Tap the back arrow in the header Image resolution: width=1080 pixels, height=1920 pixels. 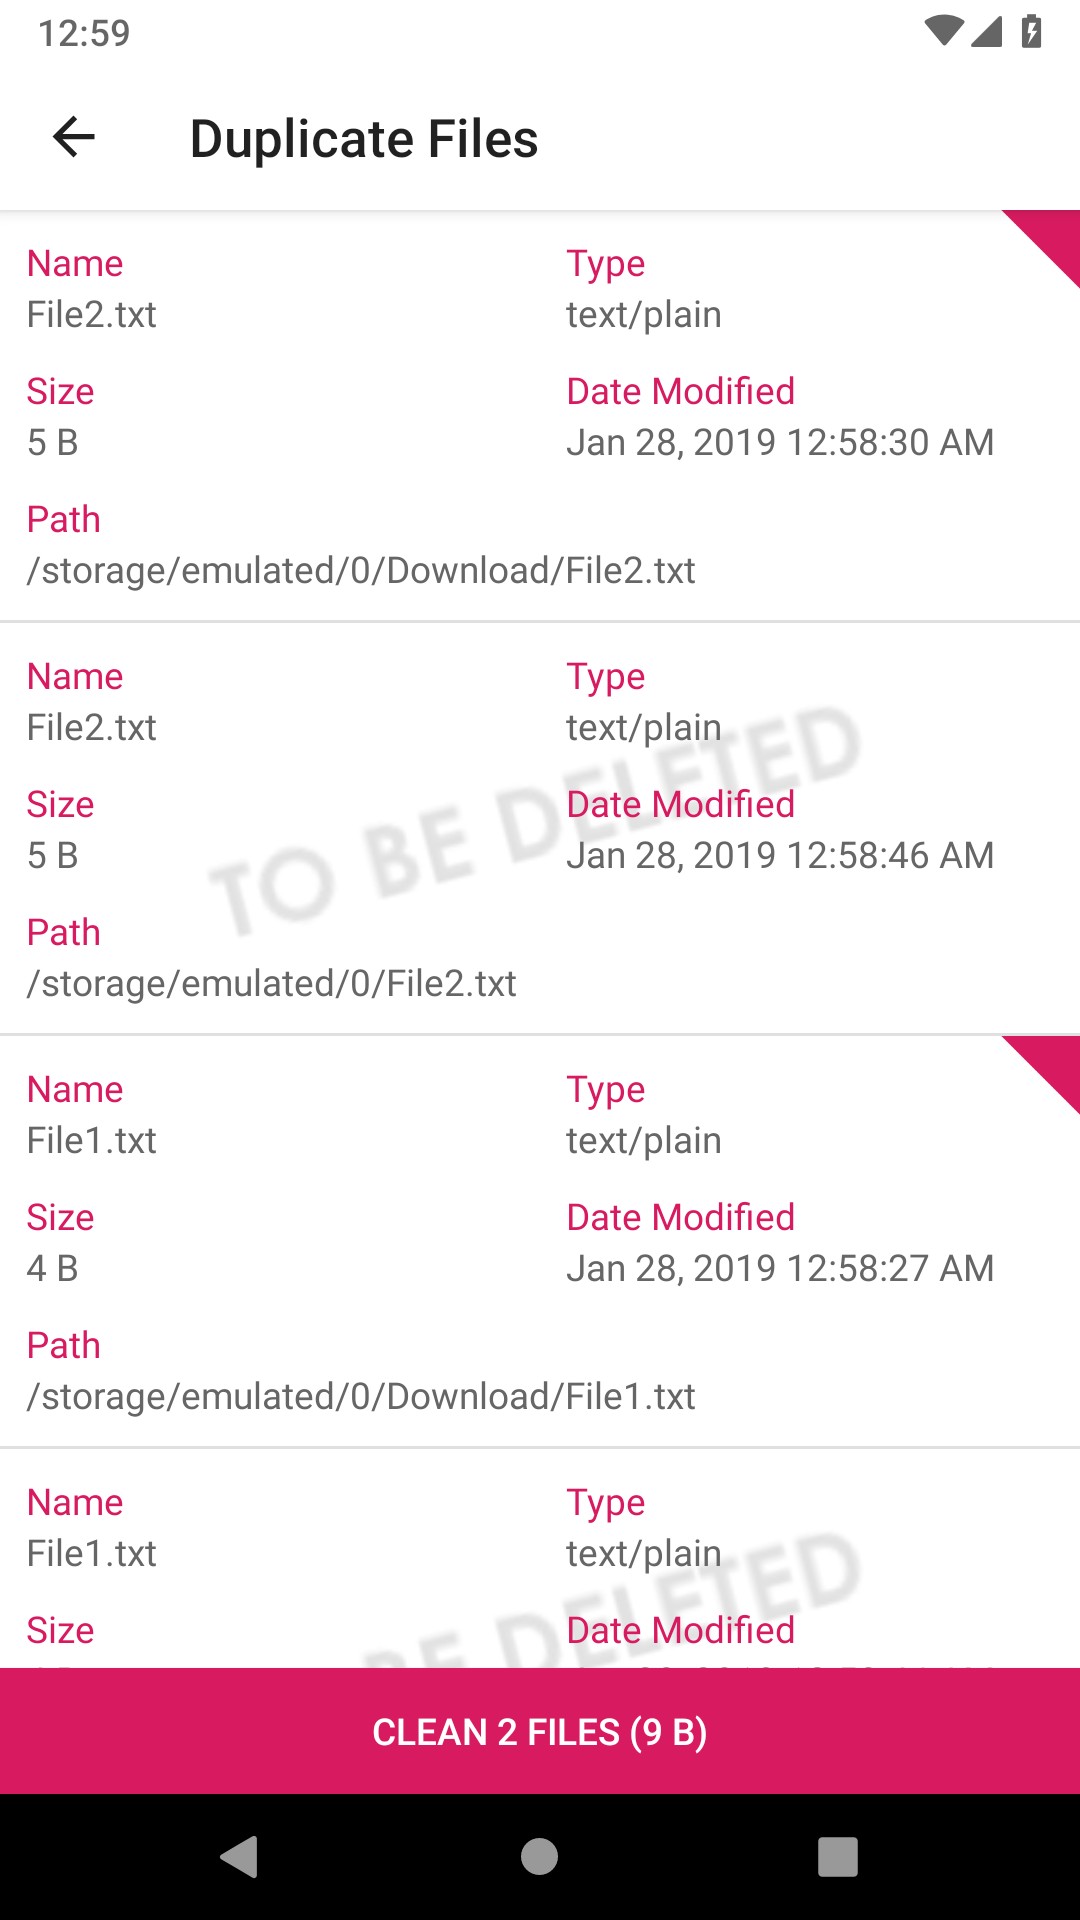pyautogui.click(x=73, y=138)
